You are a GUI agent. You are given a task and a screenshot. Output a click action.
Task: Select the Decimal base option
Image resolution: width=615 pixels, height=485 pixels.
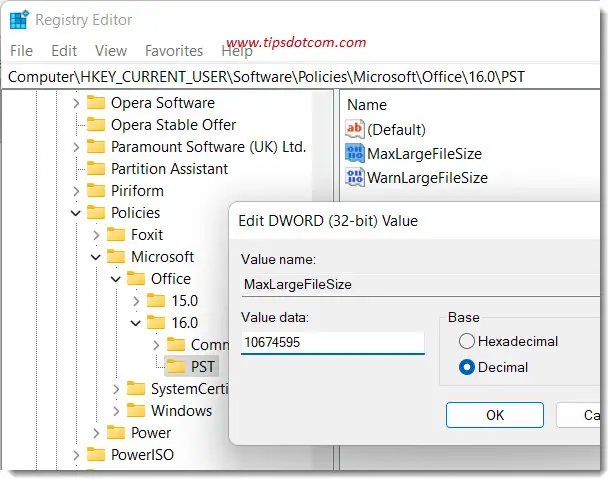467,367
